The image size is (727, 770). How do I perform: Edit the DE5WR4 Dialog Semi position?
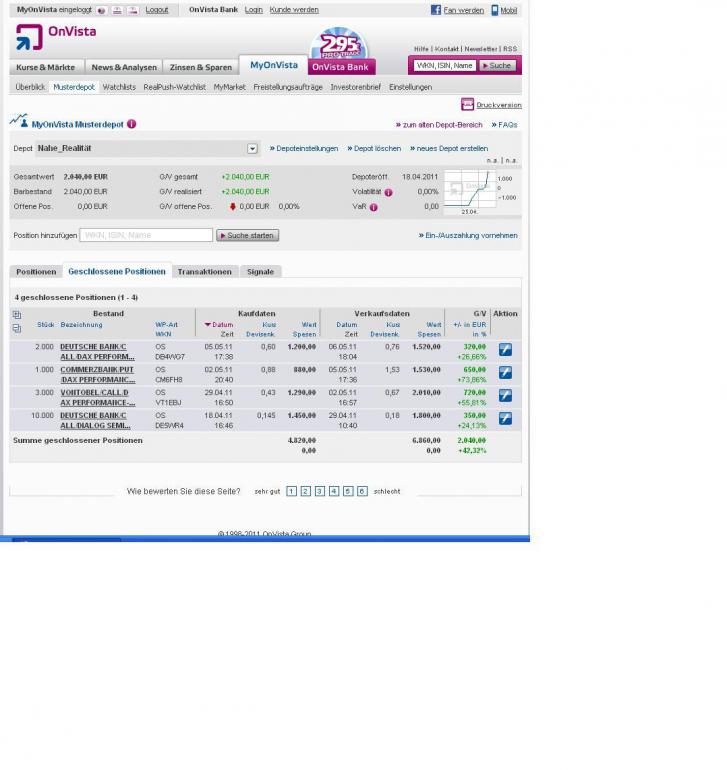tap(505, 418)
